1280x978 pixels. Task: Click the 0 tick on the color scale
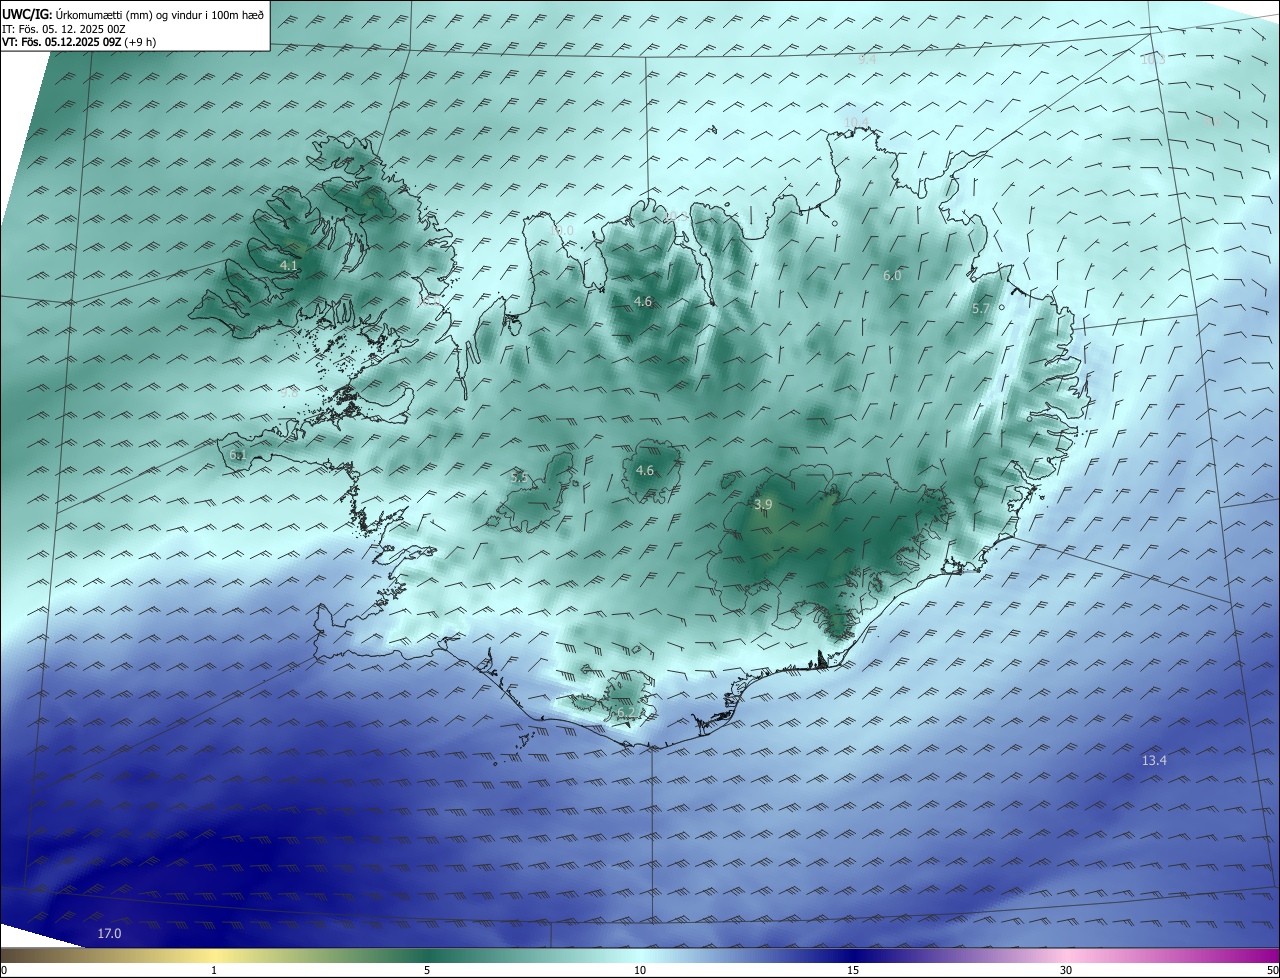point(4,970)
